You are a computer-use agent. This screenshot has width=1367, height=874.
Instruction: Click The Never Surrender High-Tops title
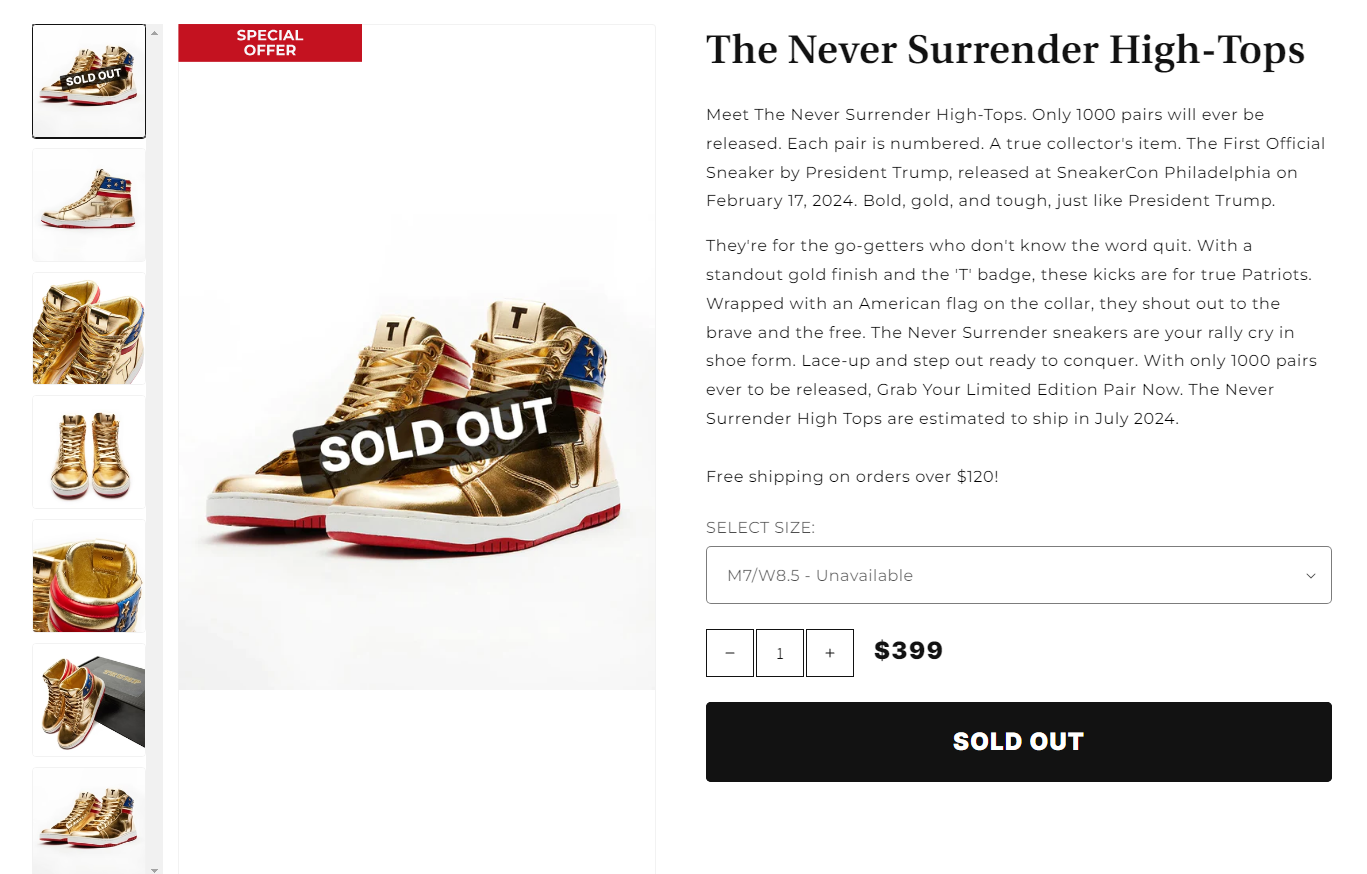click(1005, 50)
